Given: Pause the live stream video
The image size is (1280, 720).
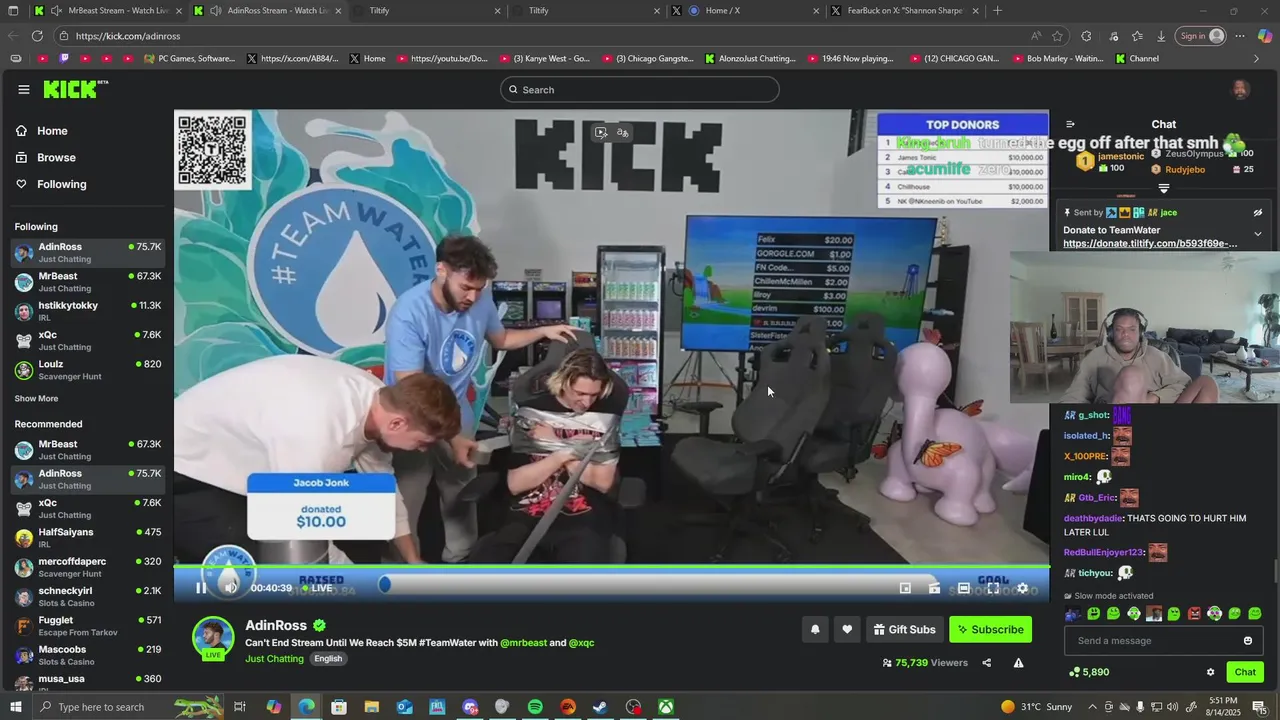Looking at the screenshot, I should pos(201,588).
